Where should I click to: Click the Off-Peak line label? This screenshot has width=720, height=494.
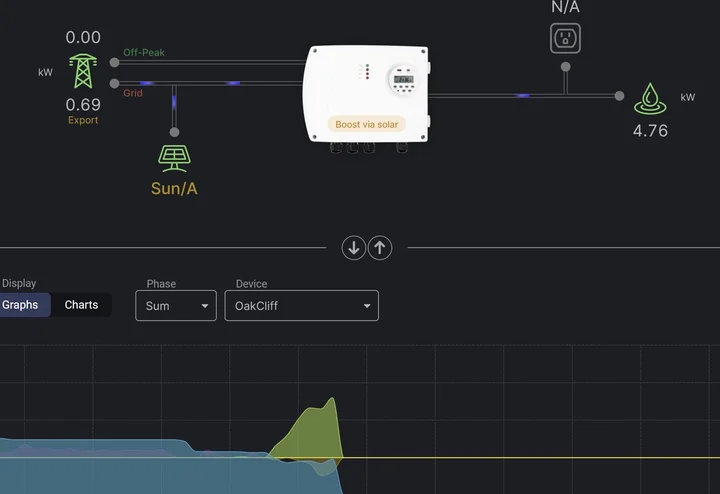pyautogui.click(x=144, y=52)
